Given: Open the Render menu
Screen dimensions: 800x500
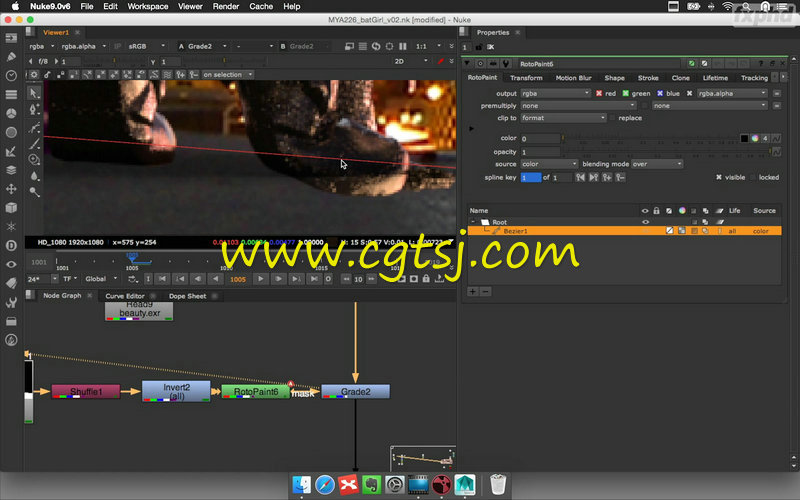Looking at the screenshot, I should pyautogui.click(x=226, y=7).
